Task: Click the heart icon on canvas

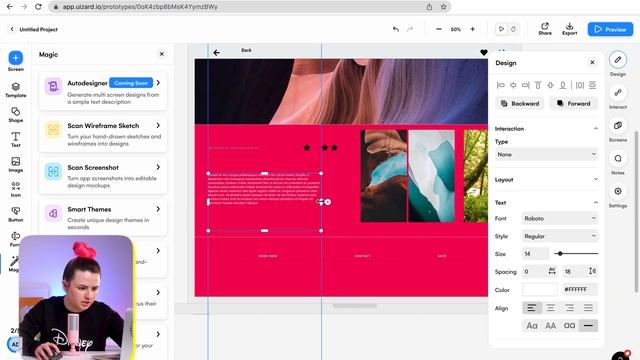Action: tap(484, 53)
